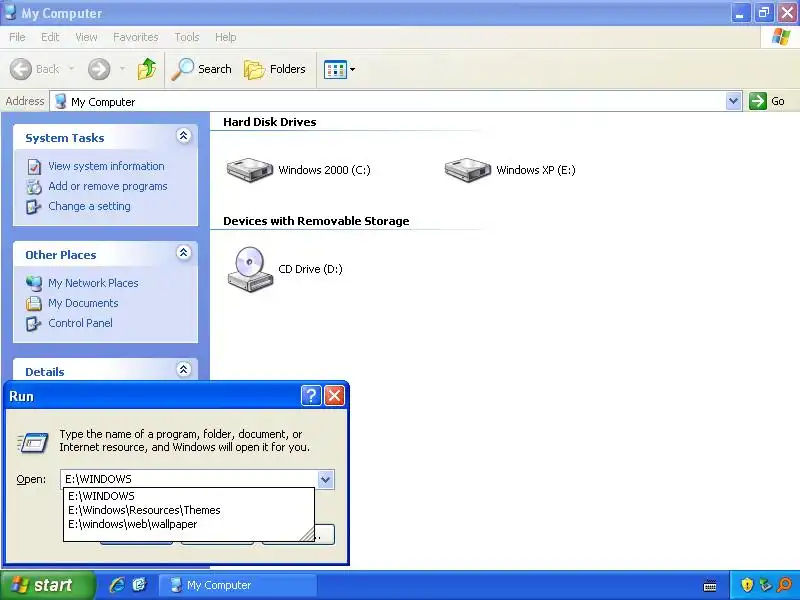
Task: Click the Back toolbar button
Action: 35,69
